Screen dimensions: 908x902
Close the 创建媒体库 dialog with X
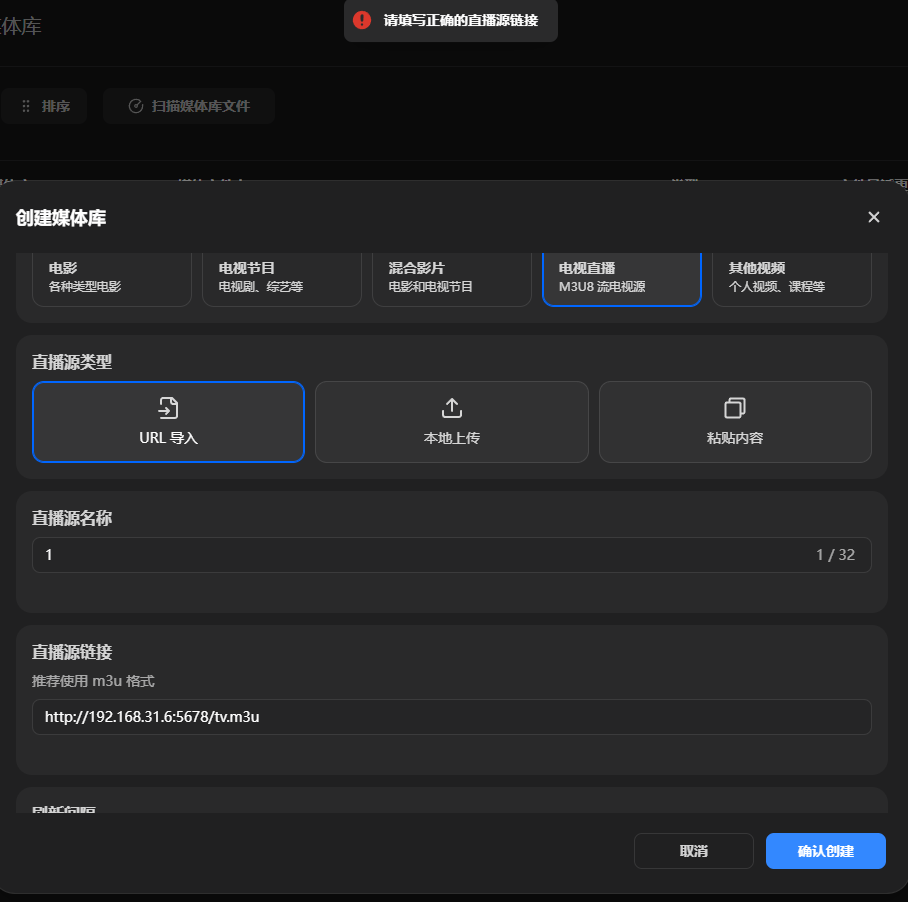point(873,217)
